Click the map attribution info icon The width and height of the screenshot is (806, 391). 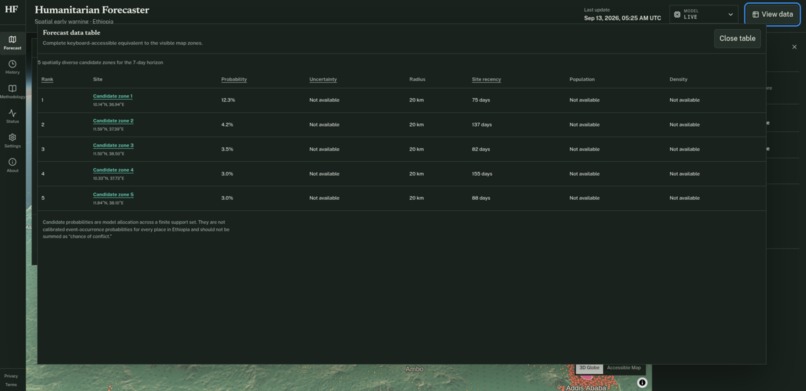click(642, 382)
